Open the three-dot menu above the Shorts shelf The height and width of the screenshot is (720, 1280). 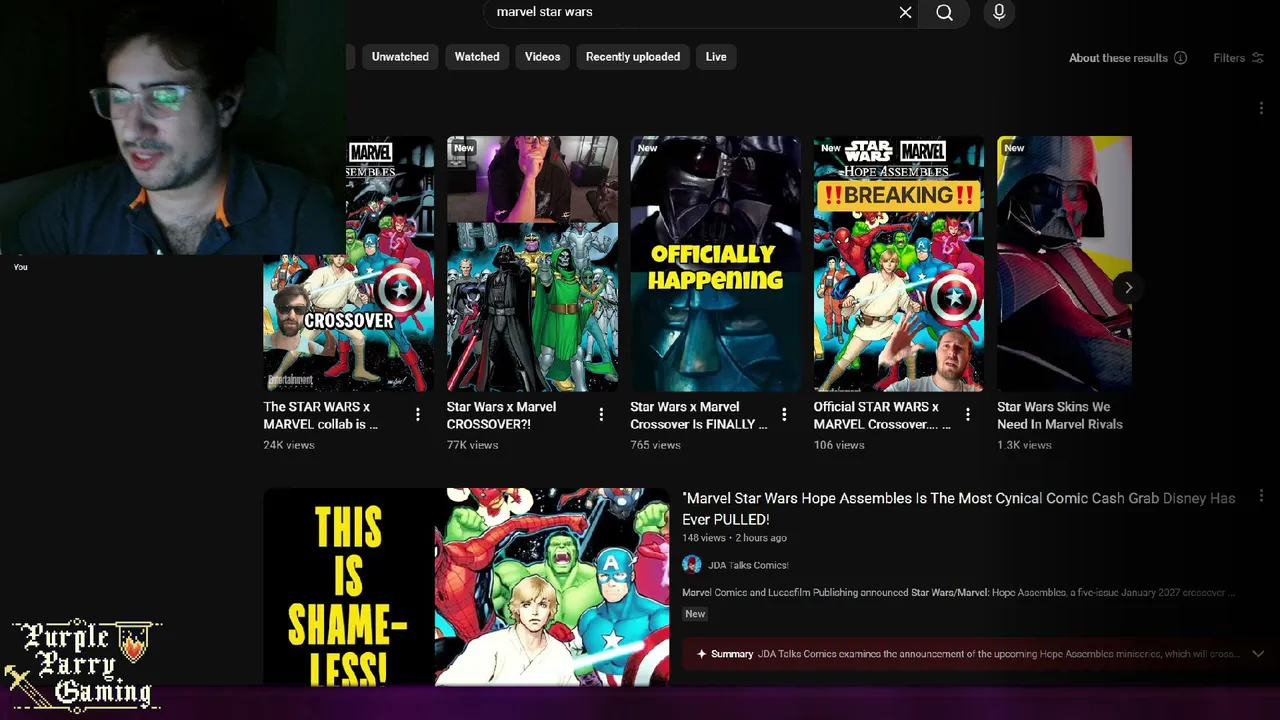click(x=1261, y=108)
